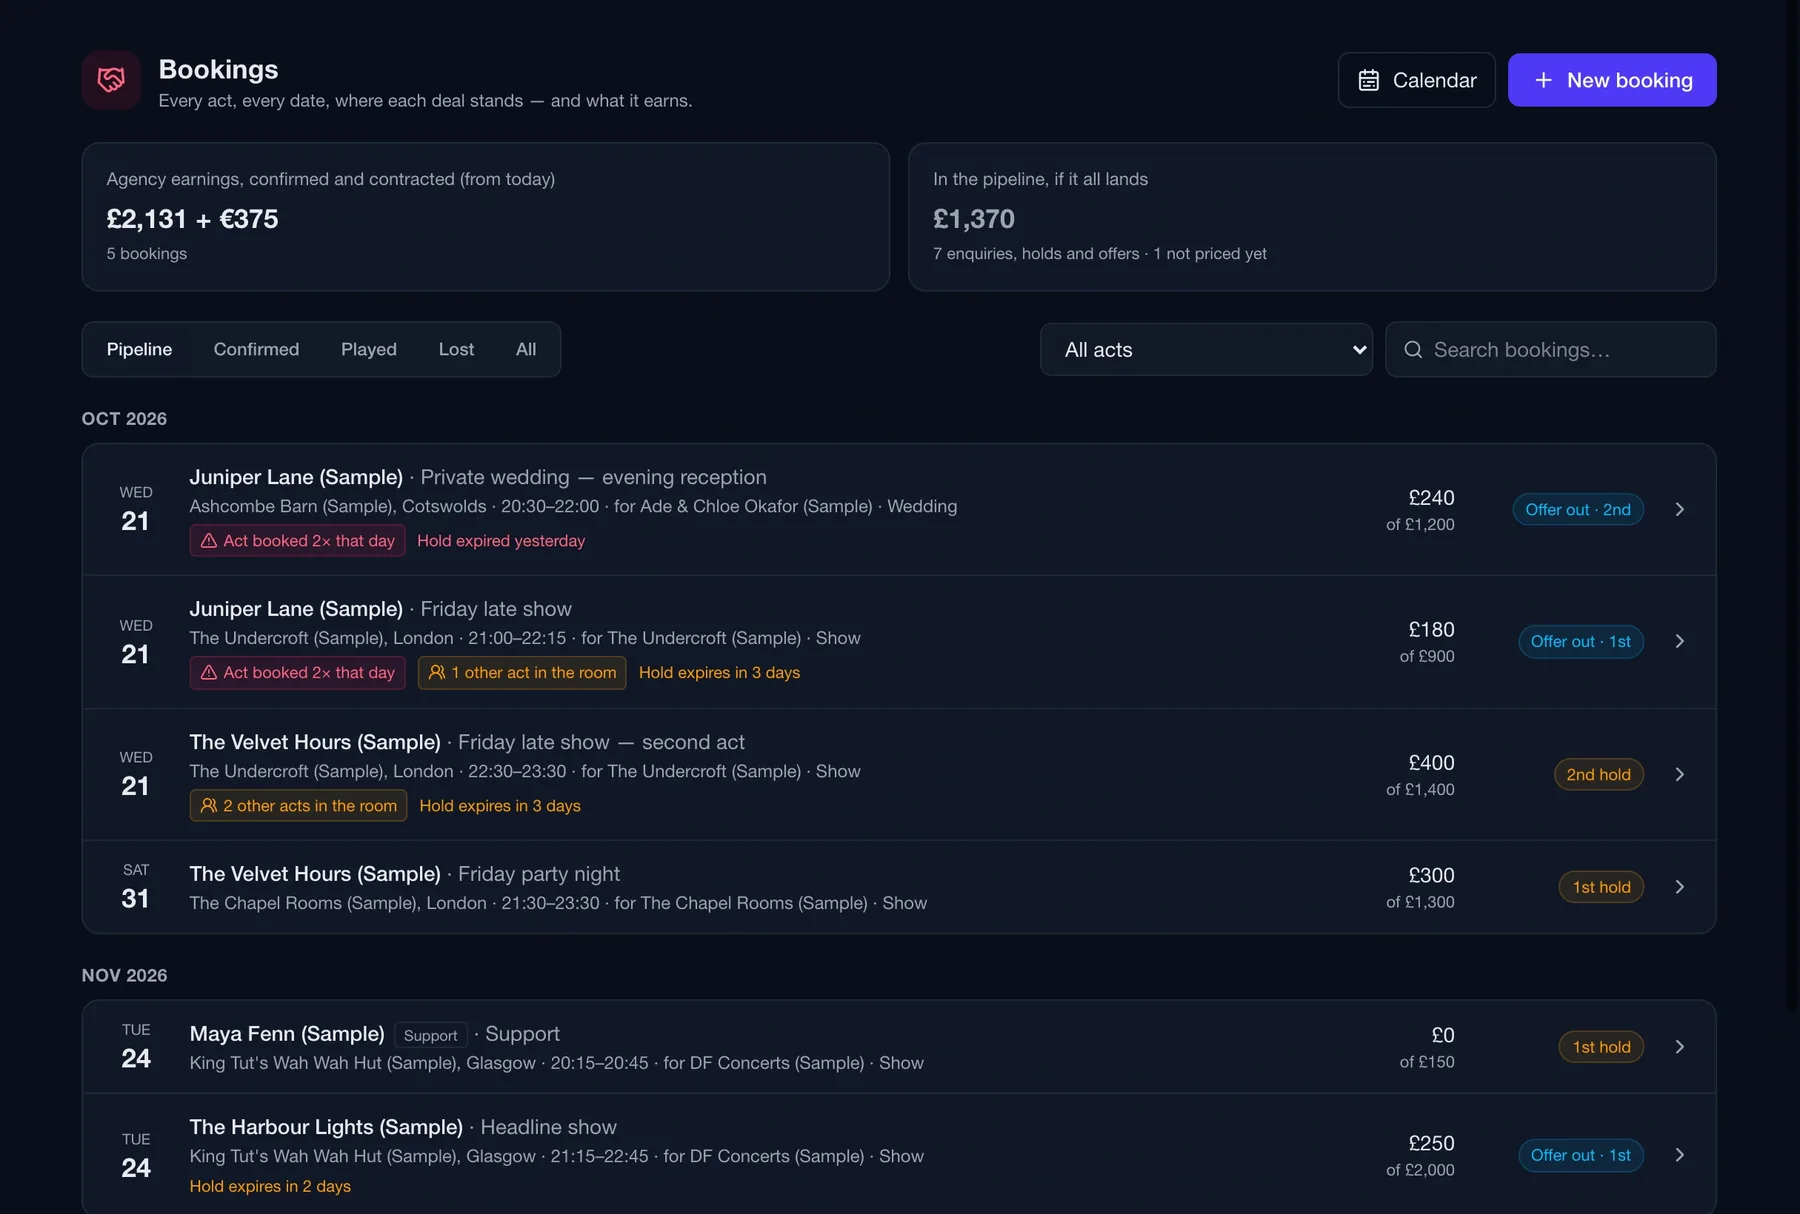Screen dimensions: 1800x1214
Task: Focus the Search bookings field
Action: pyautogui.click(x=1551, y=350)
